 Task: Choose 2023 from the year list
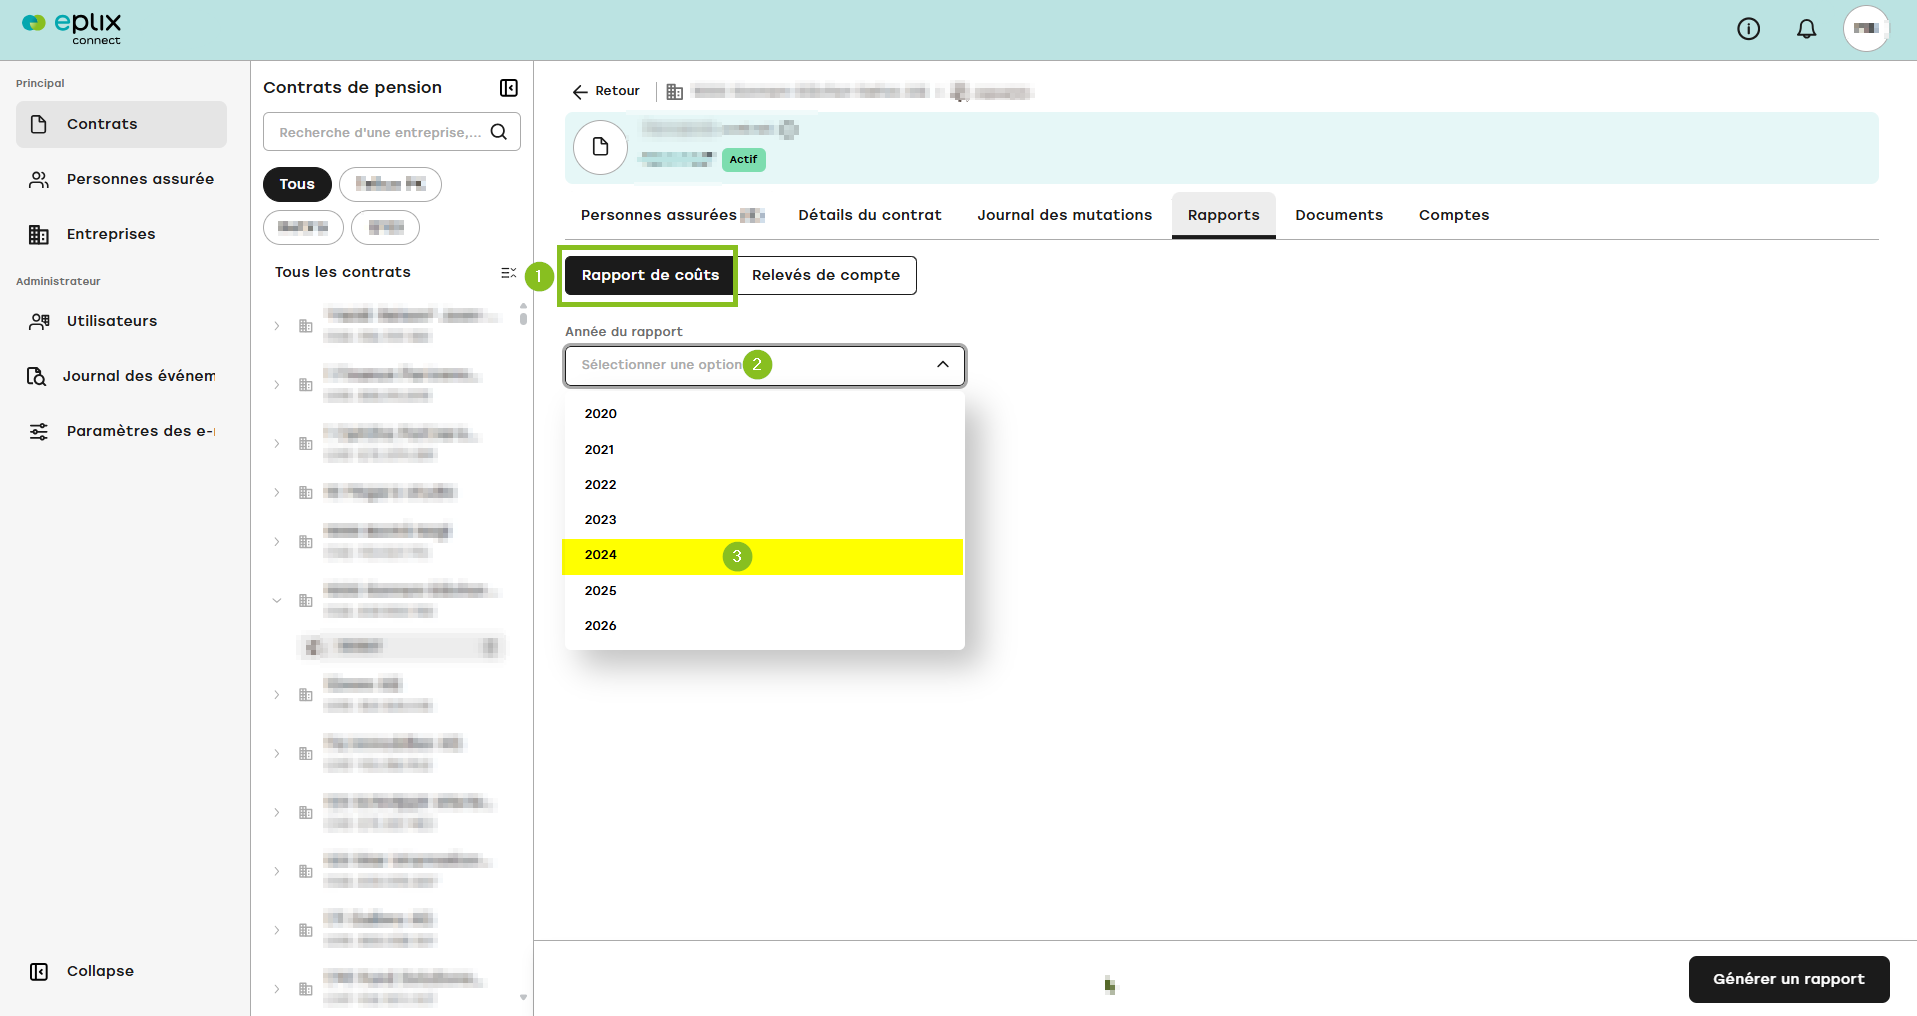click(764, 520)
